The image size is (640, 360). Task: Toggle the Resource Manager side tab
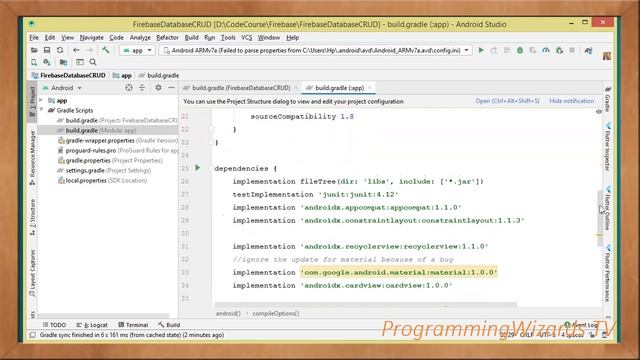[x=32, y=158]
